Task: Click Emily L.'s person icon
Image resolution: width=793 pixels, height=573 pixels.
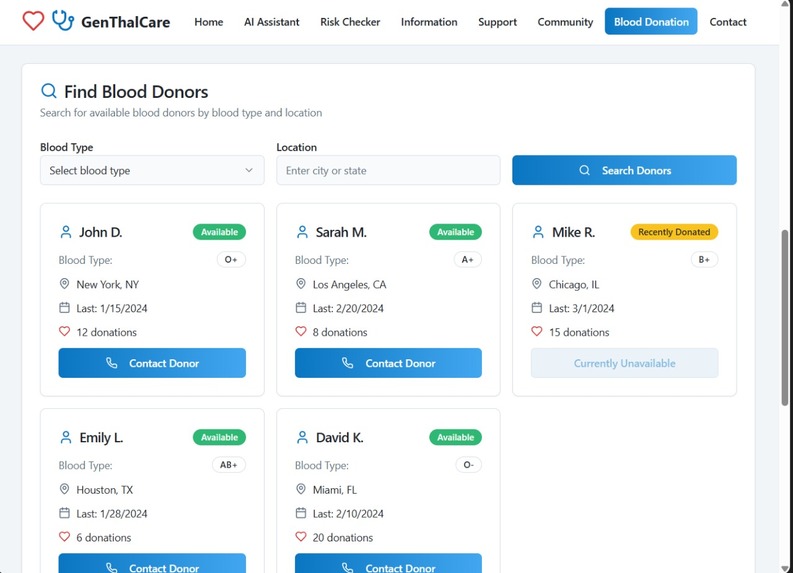Action: 66,437
